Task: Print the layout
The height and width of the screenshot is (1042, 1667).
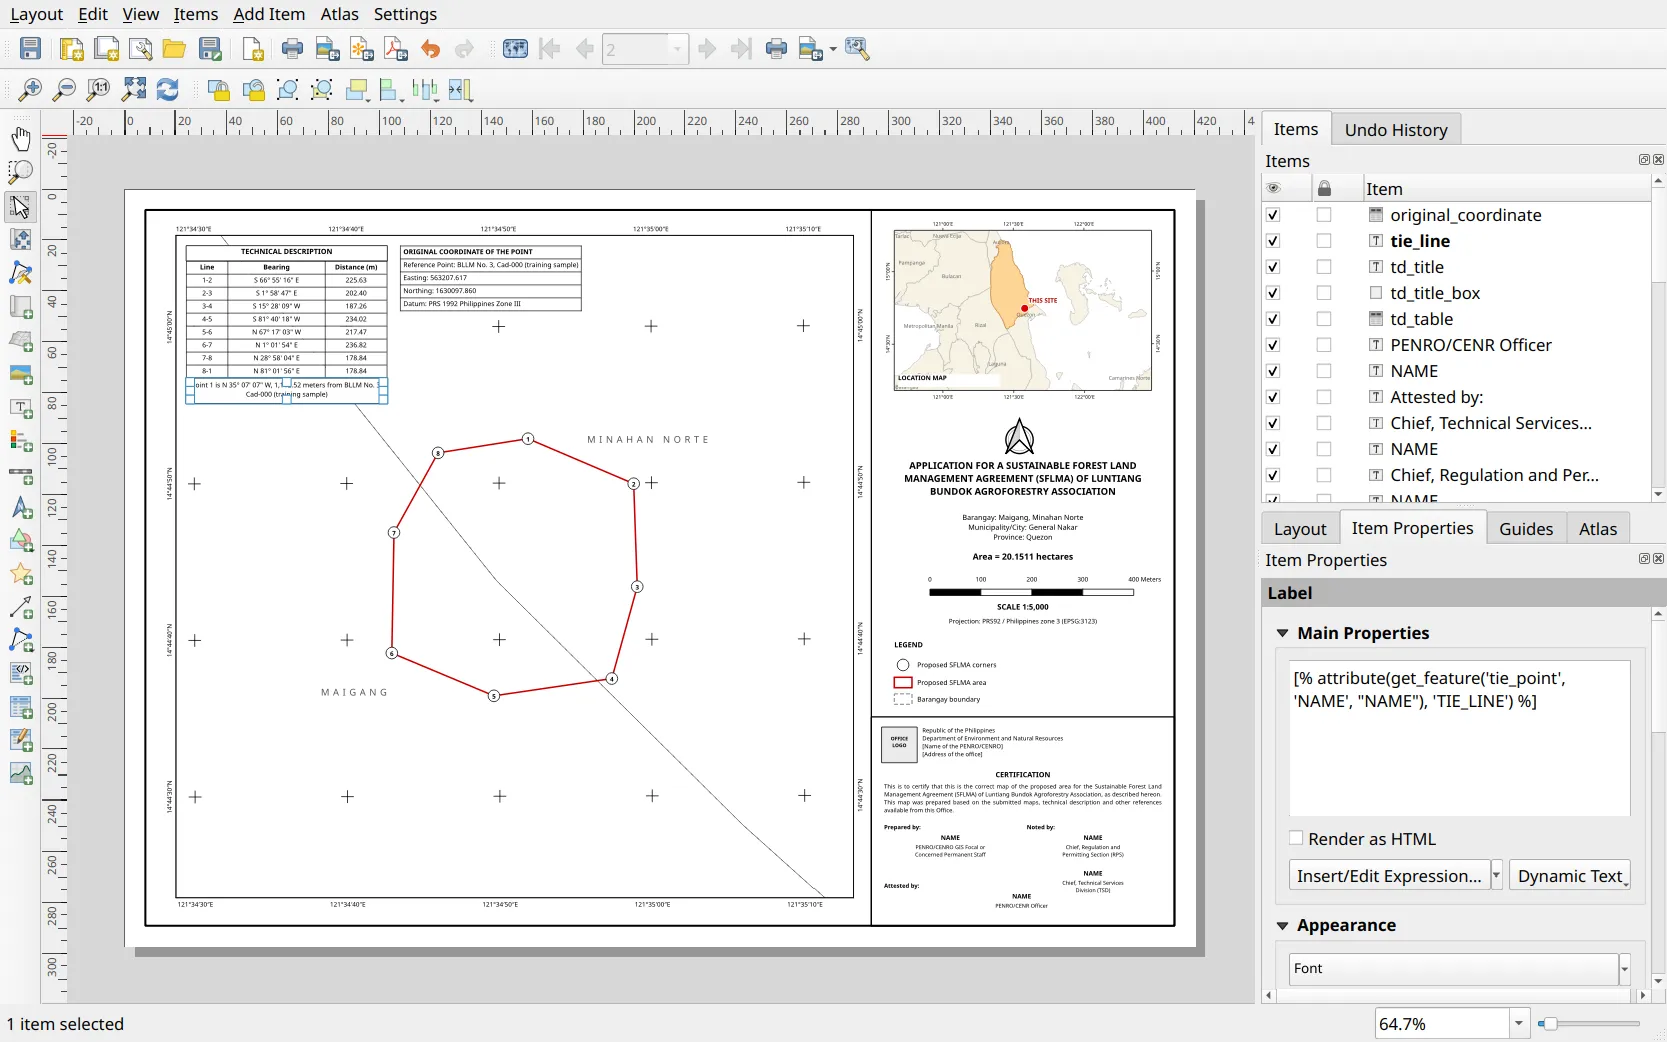Action: pos(292,49)
